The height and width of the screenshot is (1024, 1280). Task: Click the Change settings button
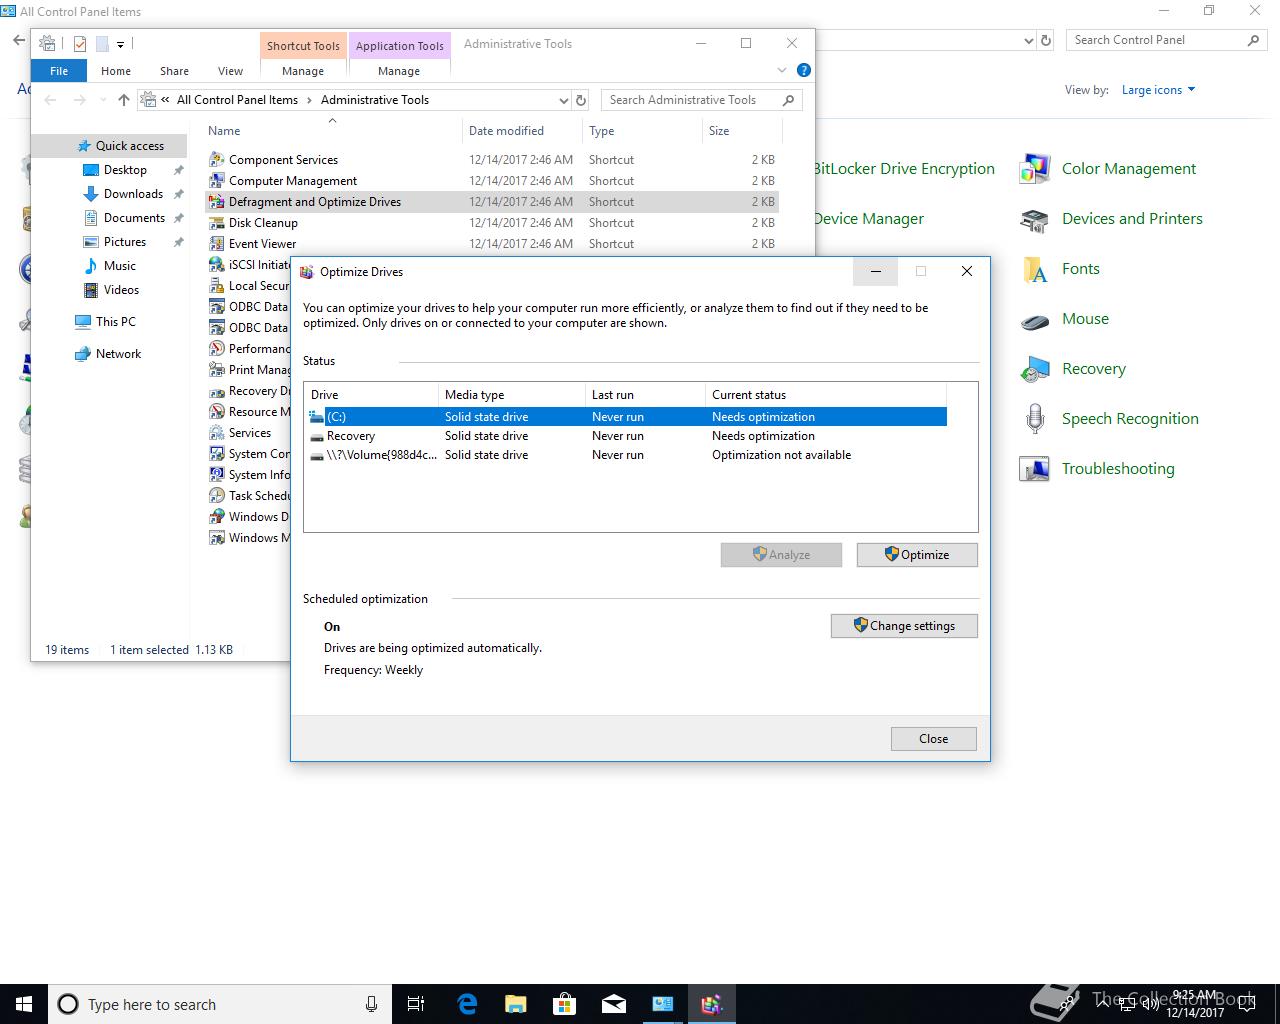coord(904,626)
